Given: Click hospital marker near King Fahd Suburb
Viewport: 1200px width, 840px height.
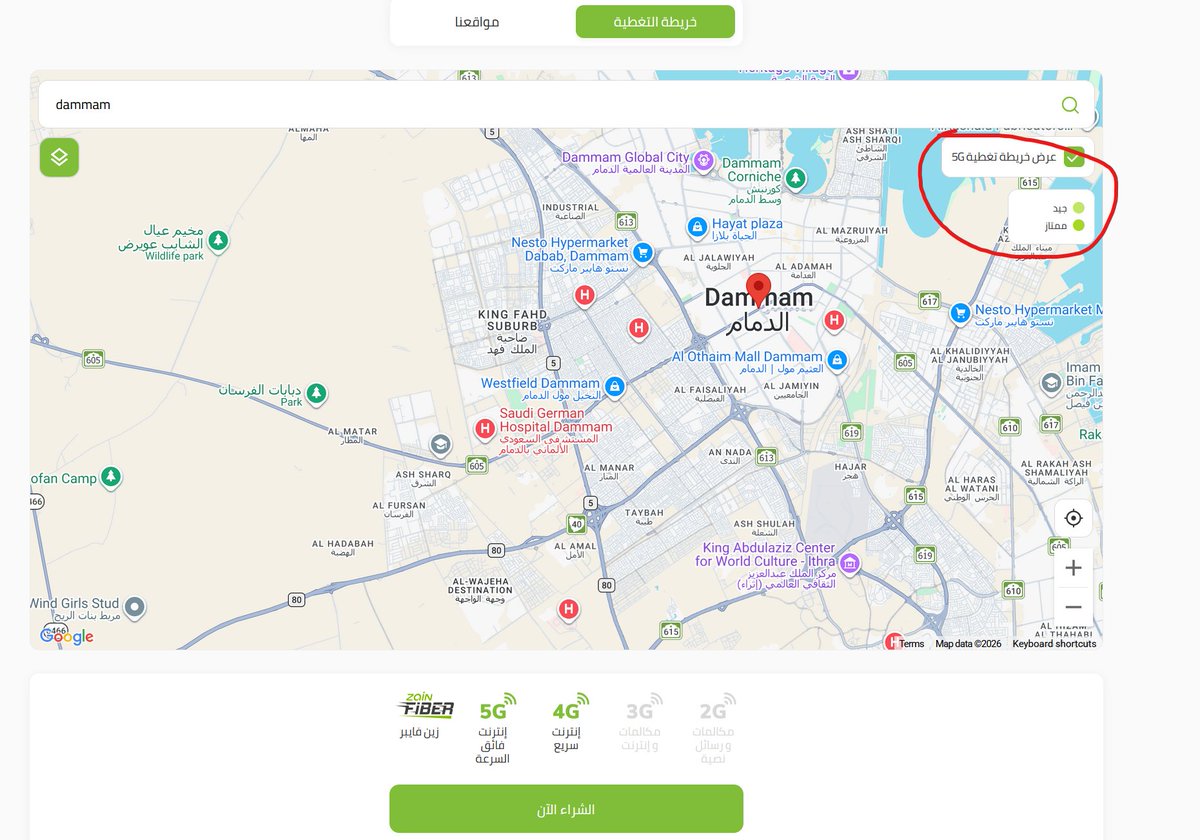Looking at the screenshot, I should [585, 295].
